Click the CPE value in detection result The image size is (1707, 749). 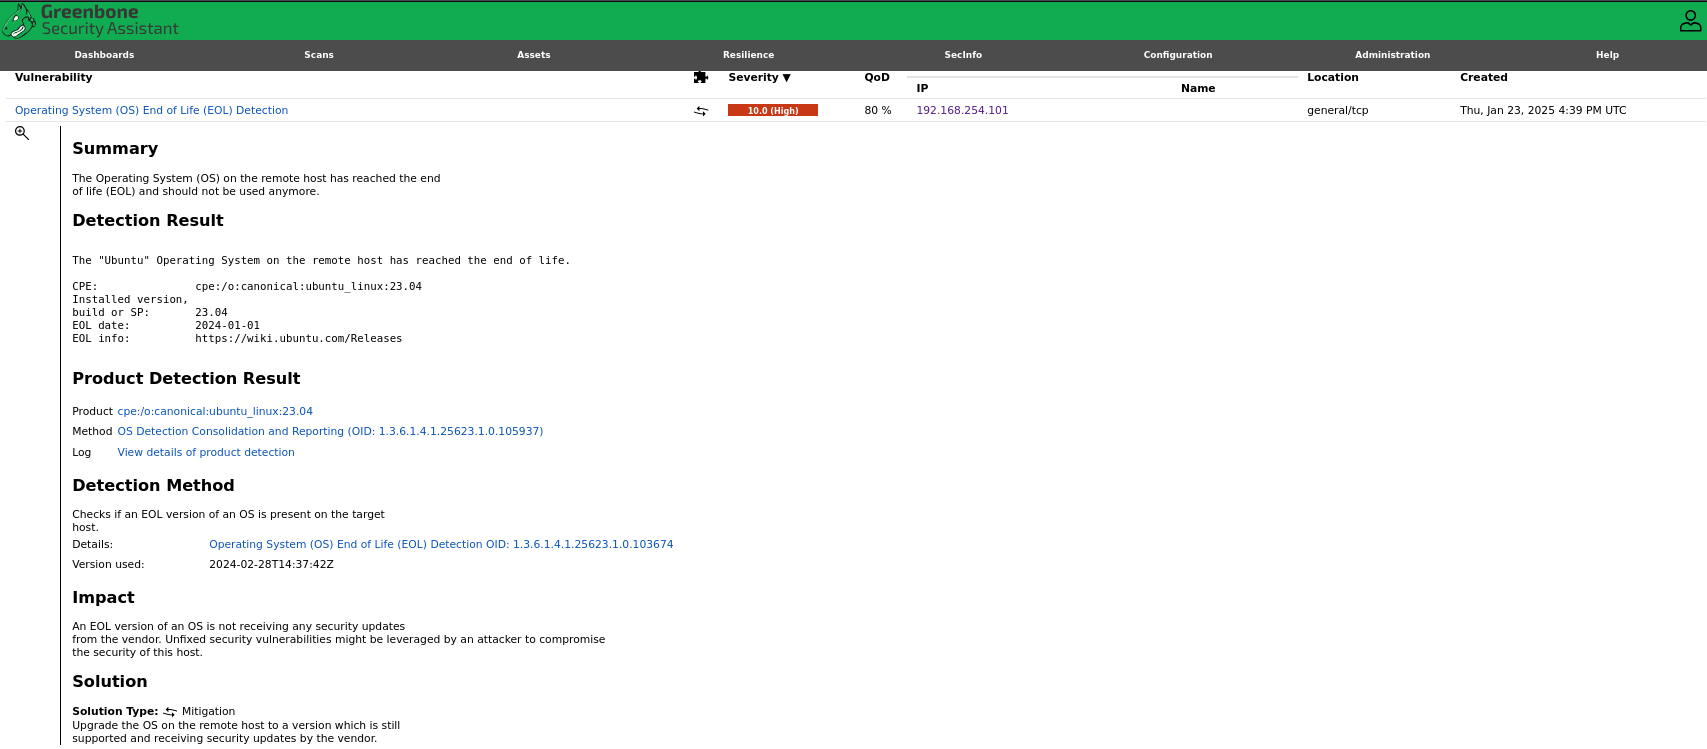308,287
